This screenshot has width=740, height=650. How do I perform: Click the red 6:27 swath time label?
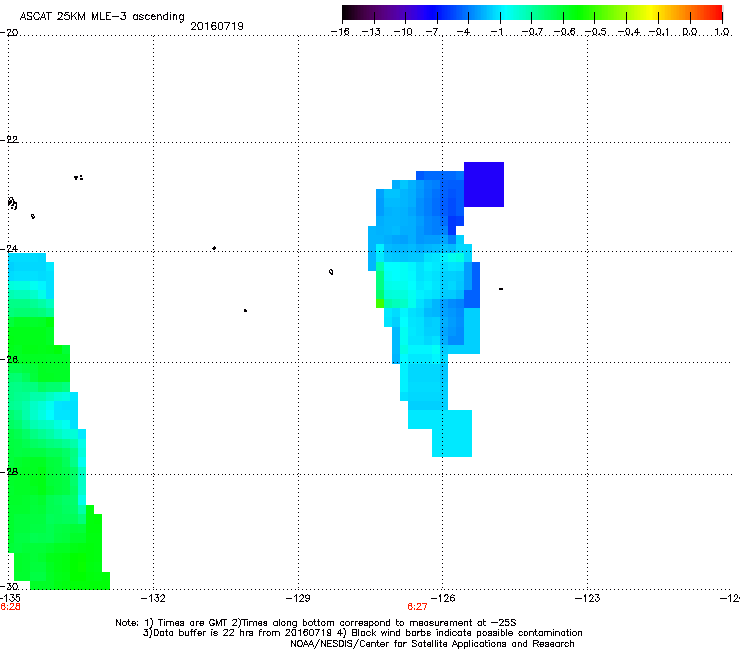[417, 607]
